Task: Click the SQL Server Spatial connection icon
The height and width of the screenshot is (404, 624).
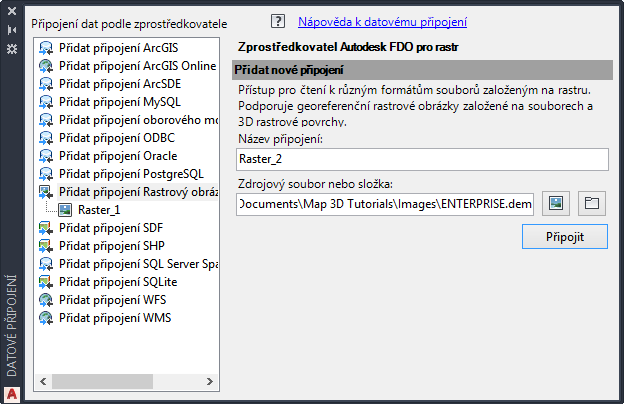Action: point(46,264)
